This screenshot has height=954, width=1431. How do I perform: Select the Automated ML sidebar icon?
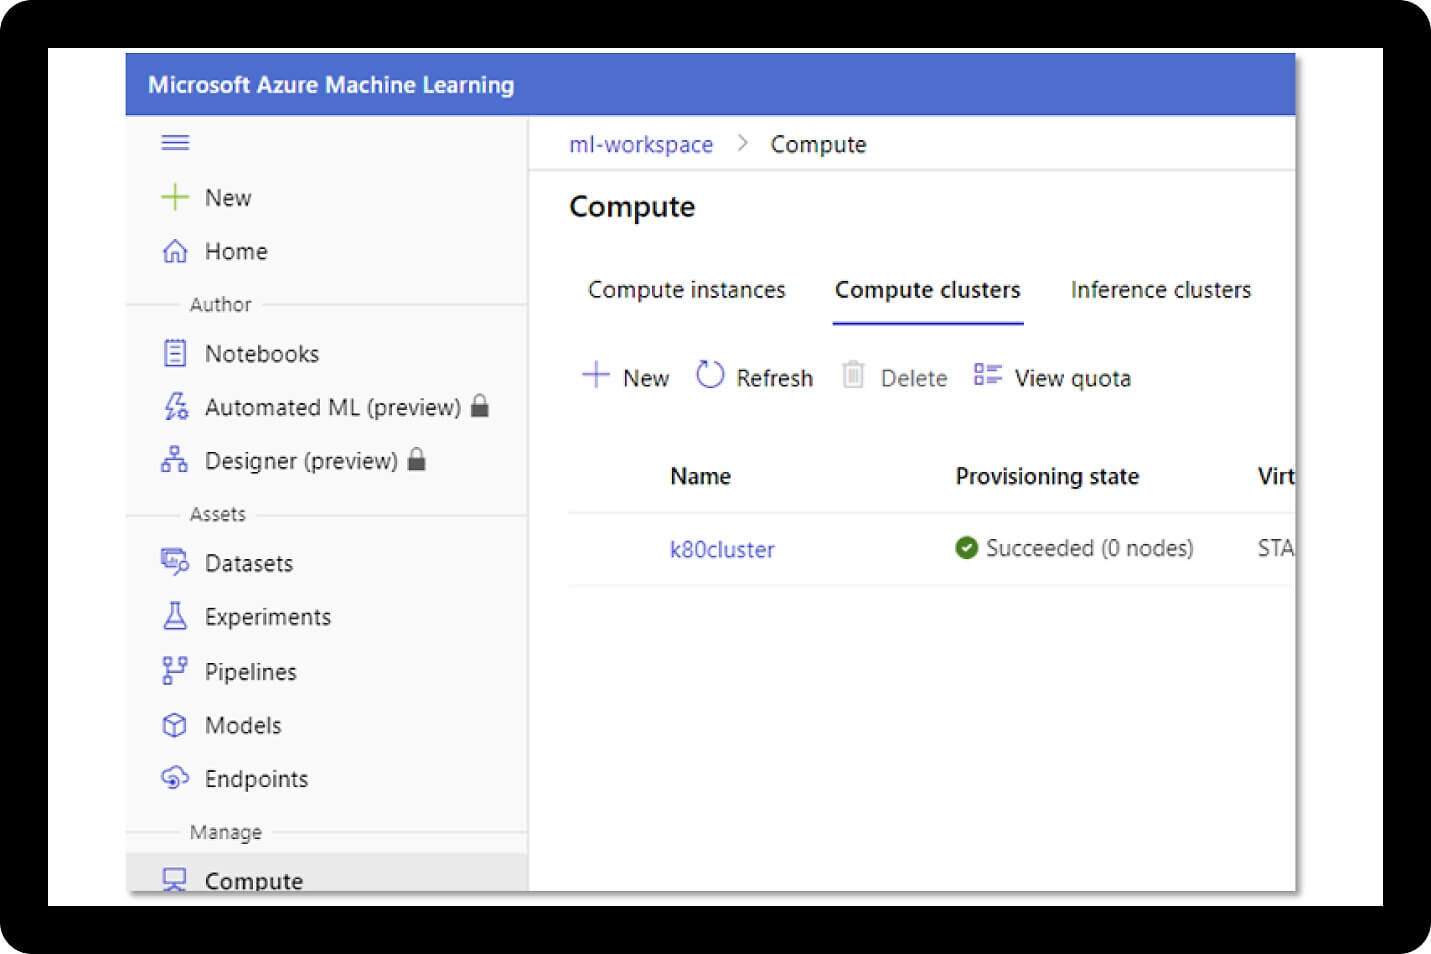coord(176,407)
